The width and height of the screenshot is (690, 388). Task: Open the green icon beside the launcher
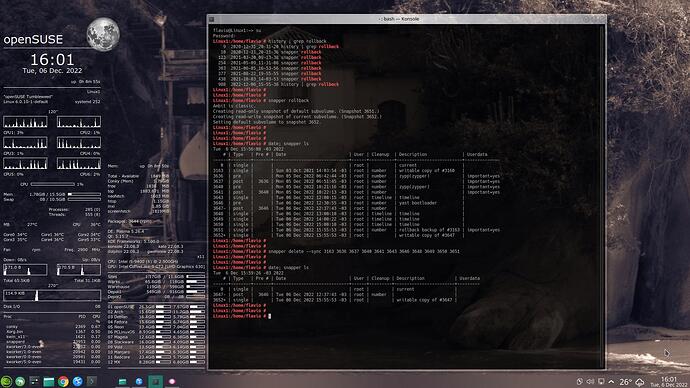point(20,381)
